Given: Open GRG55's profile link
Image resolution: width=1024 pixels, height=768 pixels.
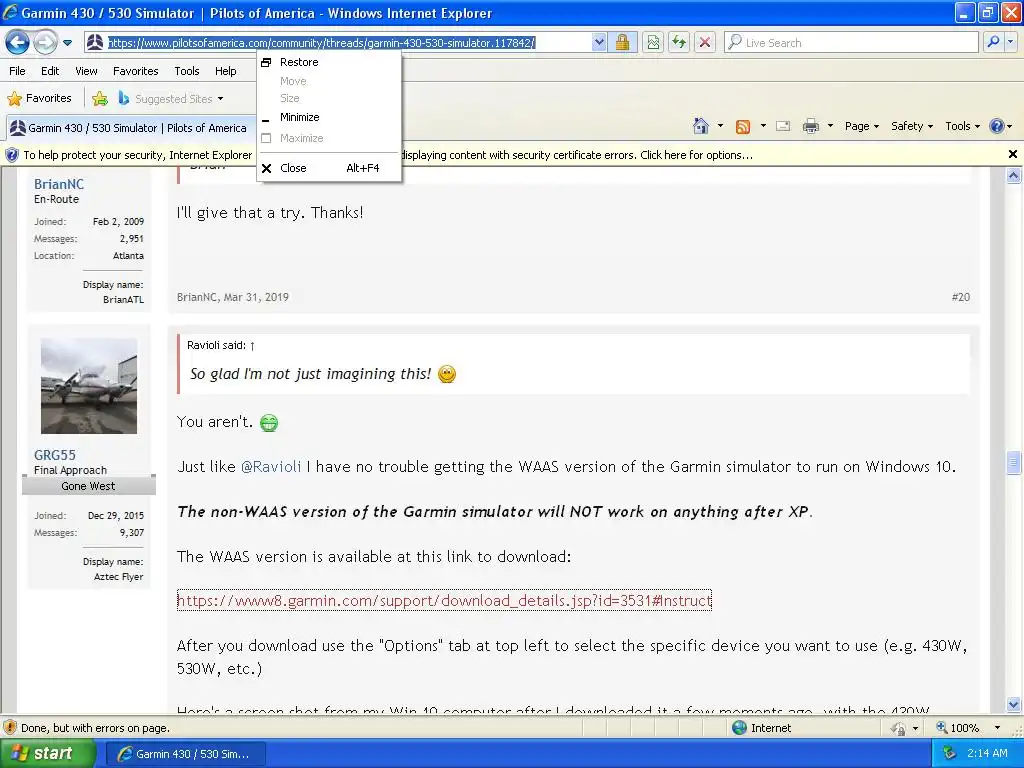Looking at the screenshot, I should click(55, 455).
